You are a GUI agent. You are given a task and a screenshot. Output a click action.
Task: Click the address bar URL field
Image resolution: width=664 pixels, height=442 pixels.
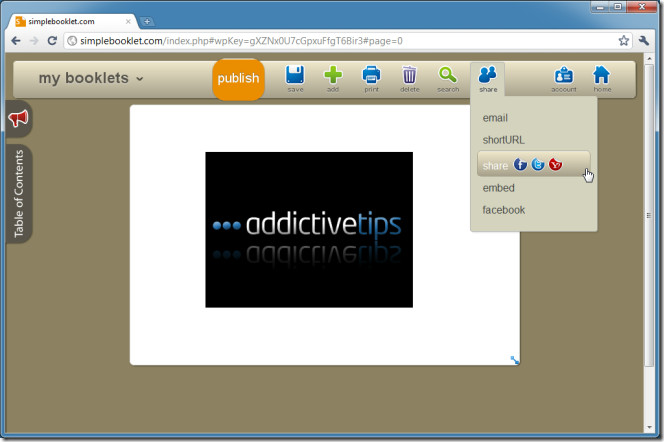coord(348,41)
